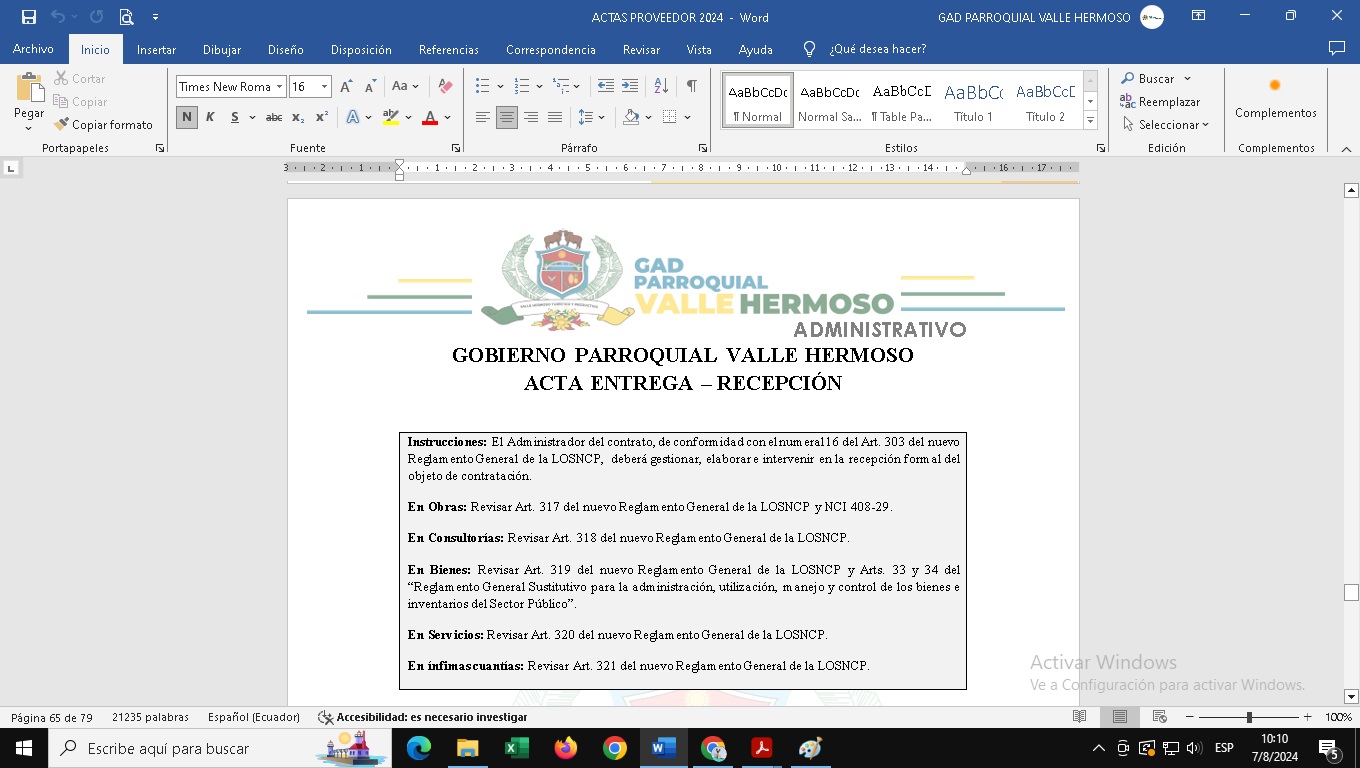Switch to the Referencias tab
The width and height of the screenshot is (1360, 768).
[x=448, y=49]
